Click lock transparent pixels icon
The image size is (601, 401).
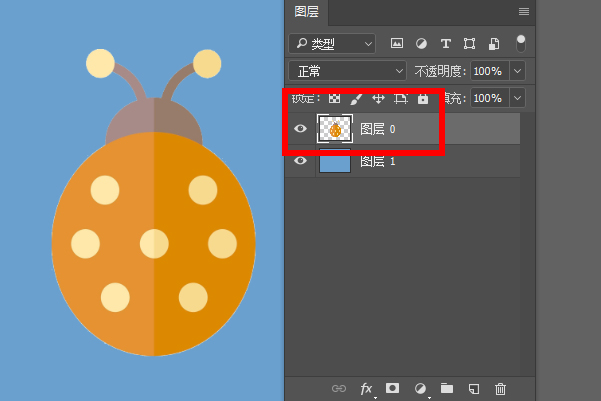334,99
